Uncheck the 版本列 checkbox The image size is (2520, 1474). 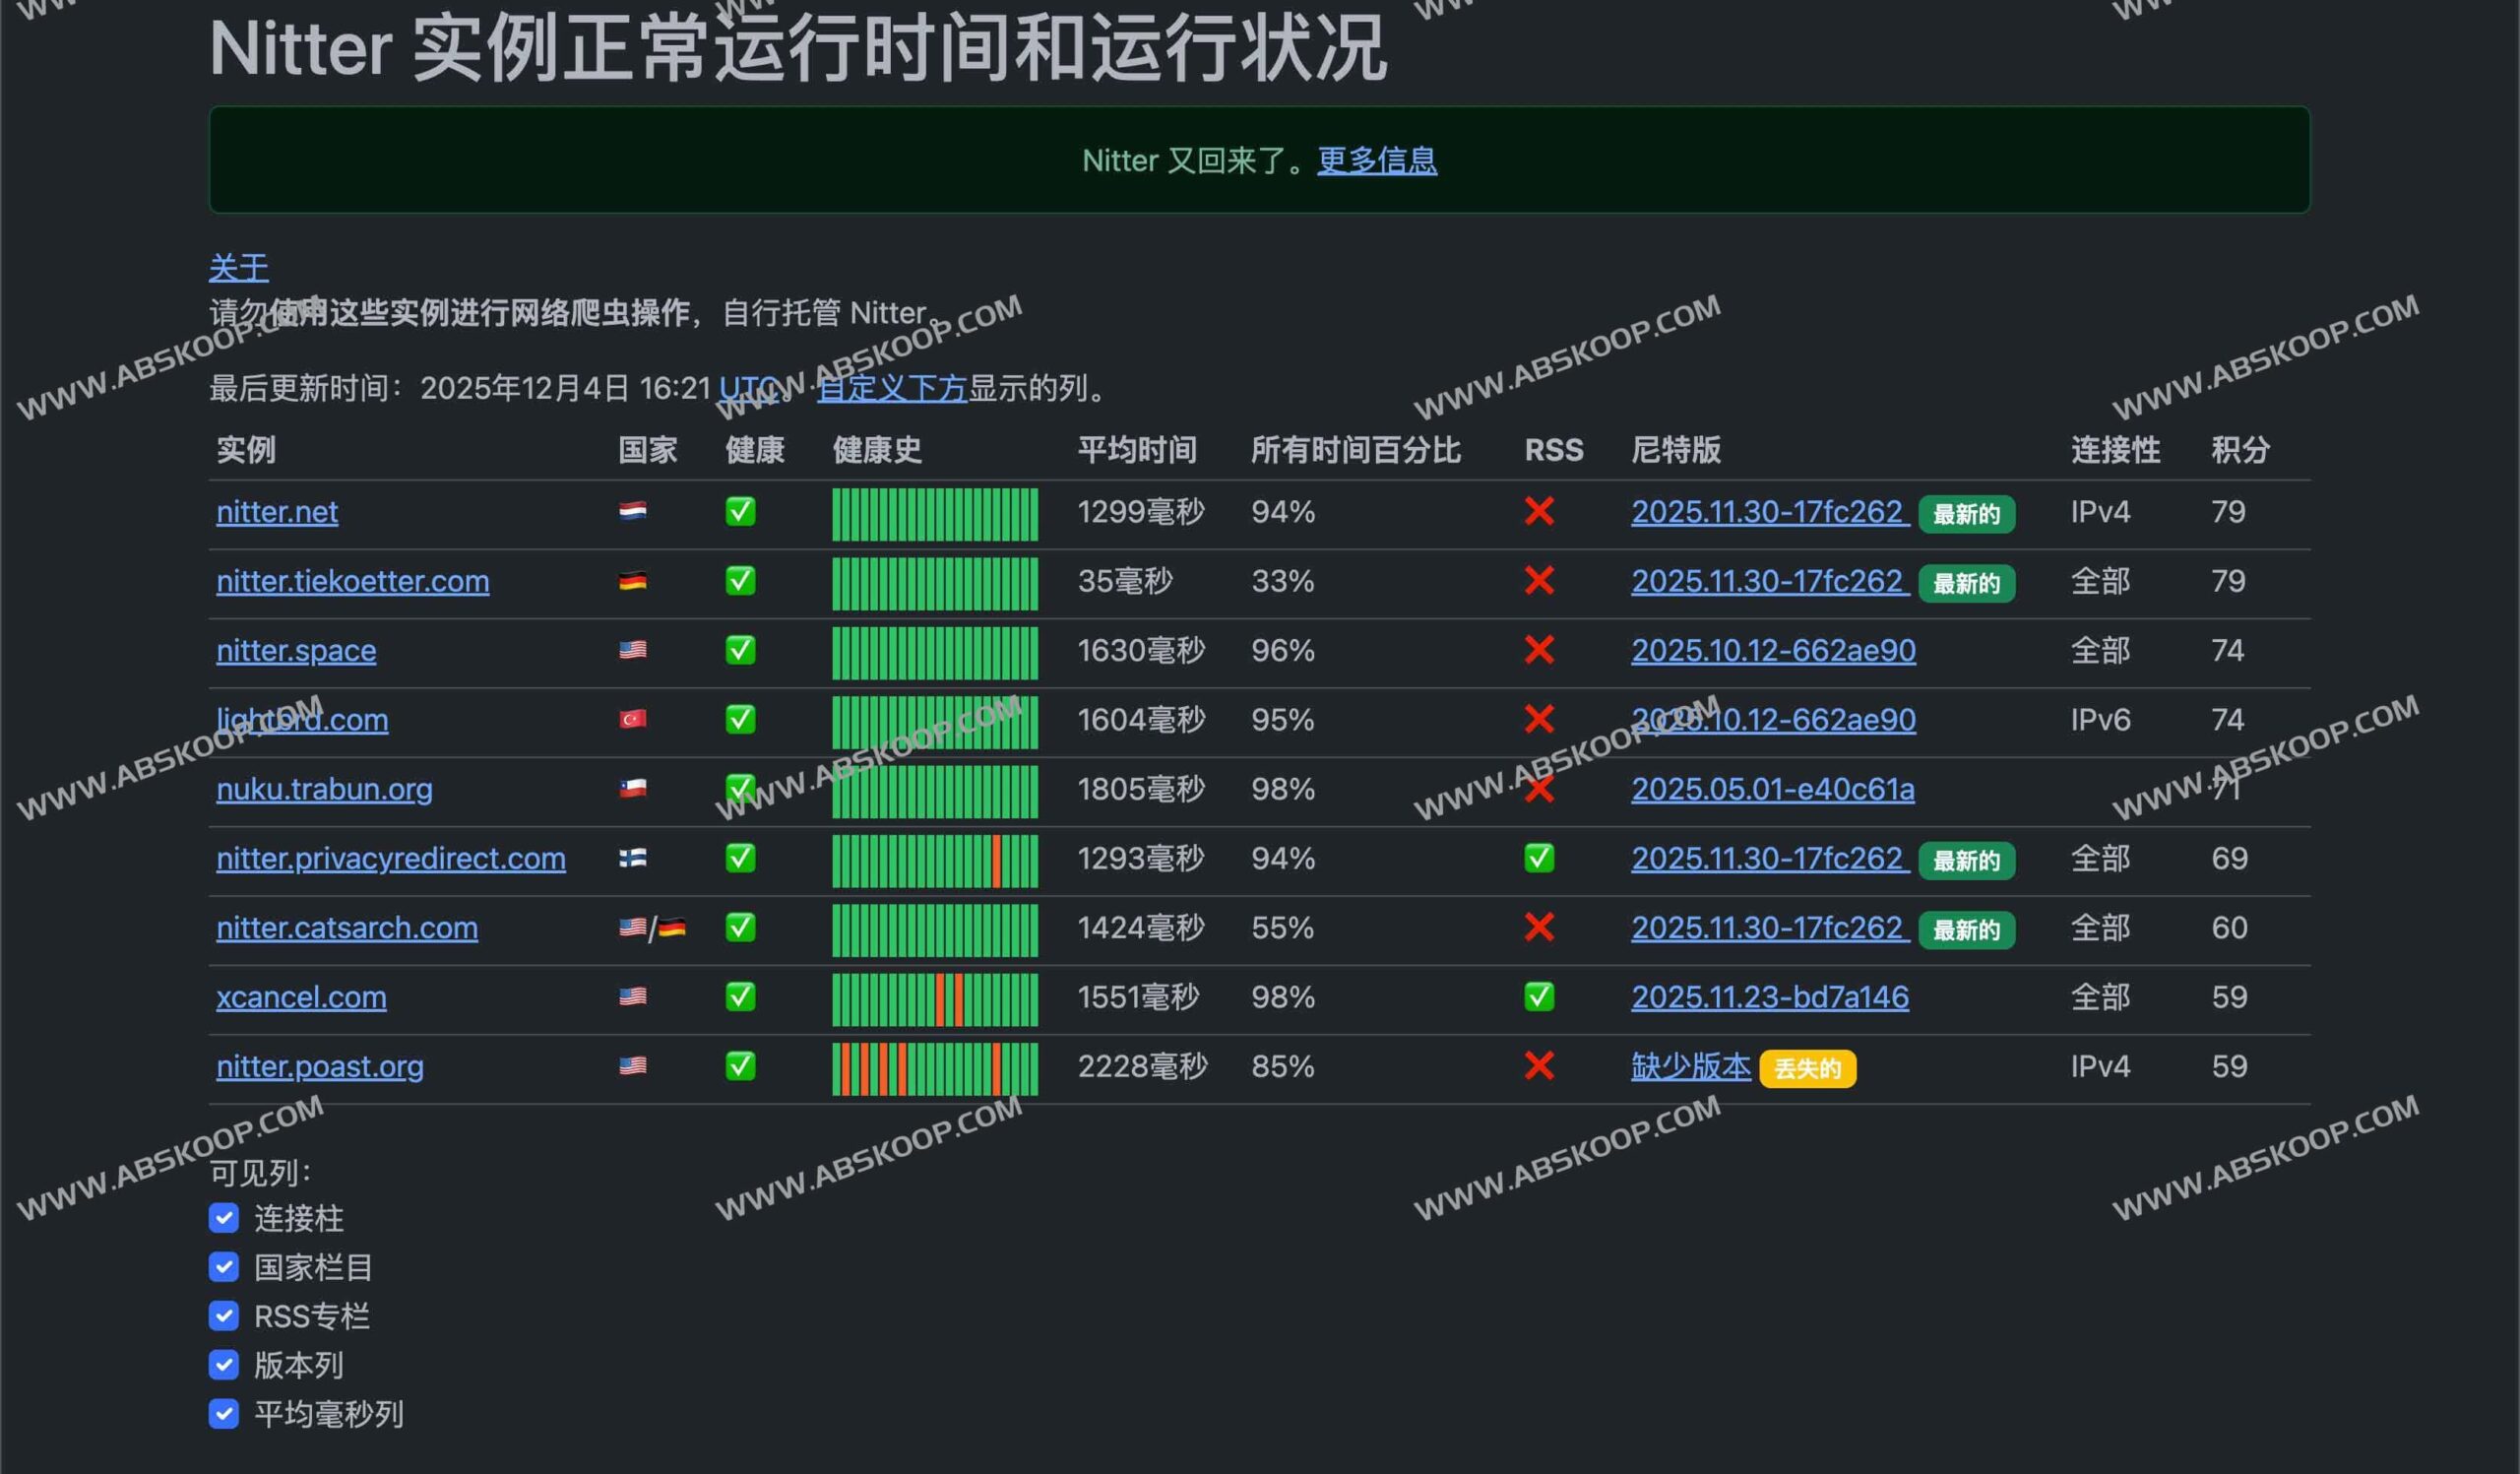[224, 1364]
